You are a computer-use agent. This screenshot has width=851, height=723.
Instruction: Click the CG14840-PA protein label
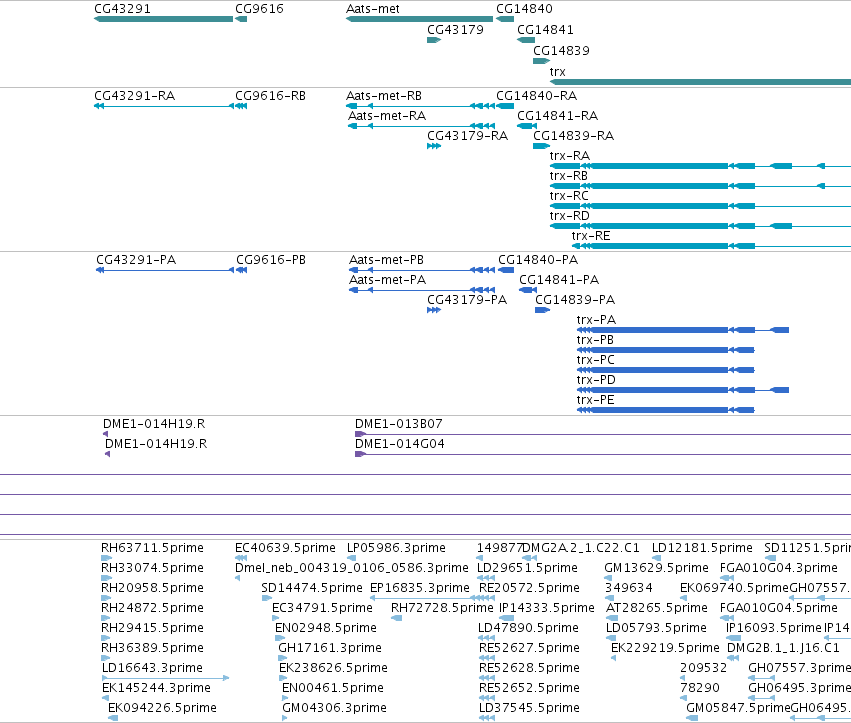pos(538,261)
